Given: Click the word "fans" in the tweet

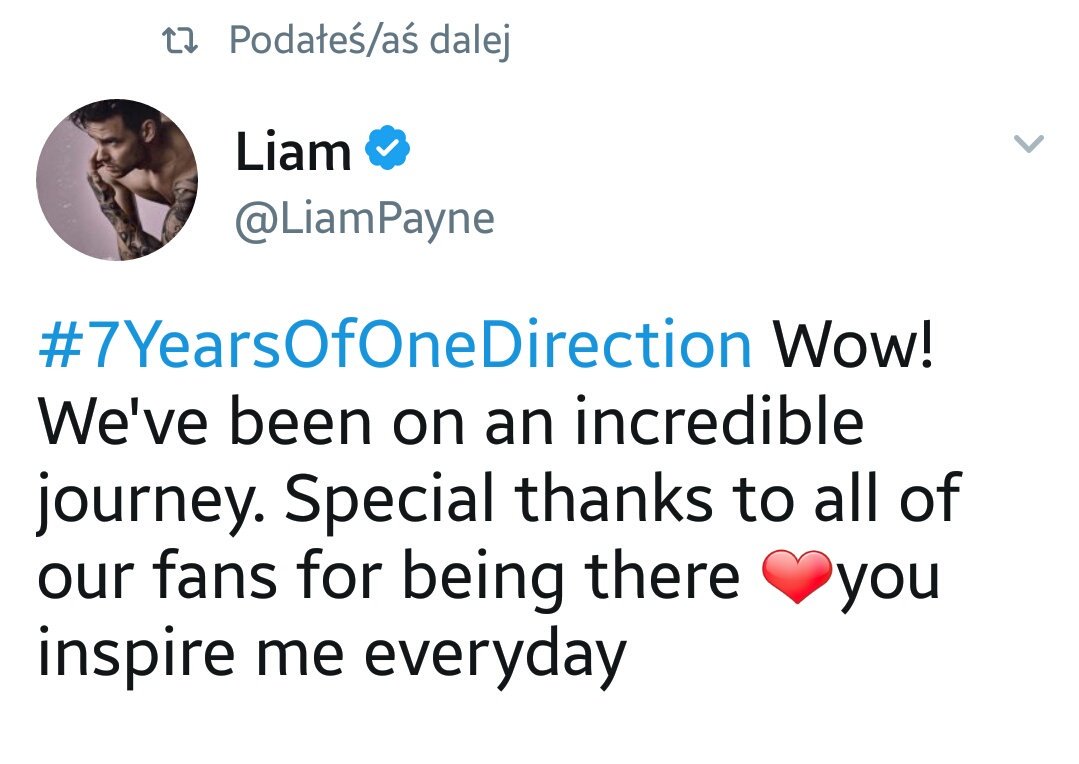Looking at the screenshot, I should pyautogui.click(x=215, y=575).
